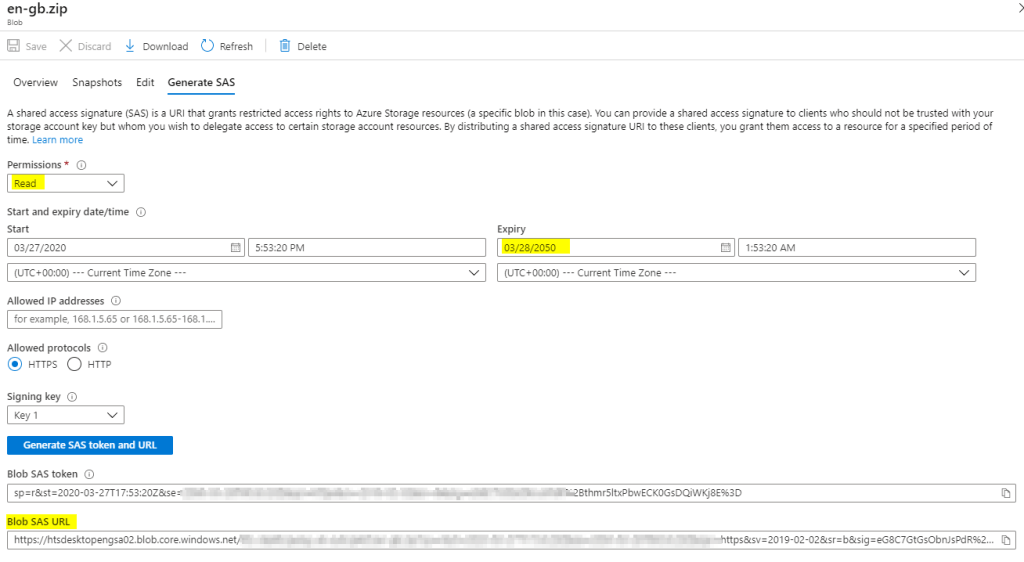Image resolution: width=1024 pixels, height=562 pixels.
Task: Open the Expiry date calendar picker
Action: [x=726, y=247]
